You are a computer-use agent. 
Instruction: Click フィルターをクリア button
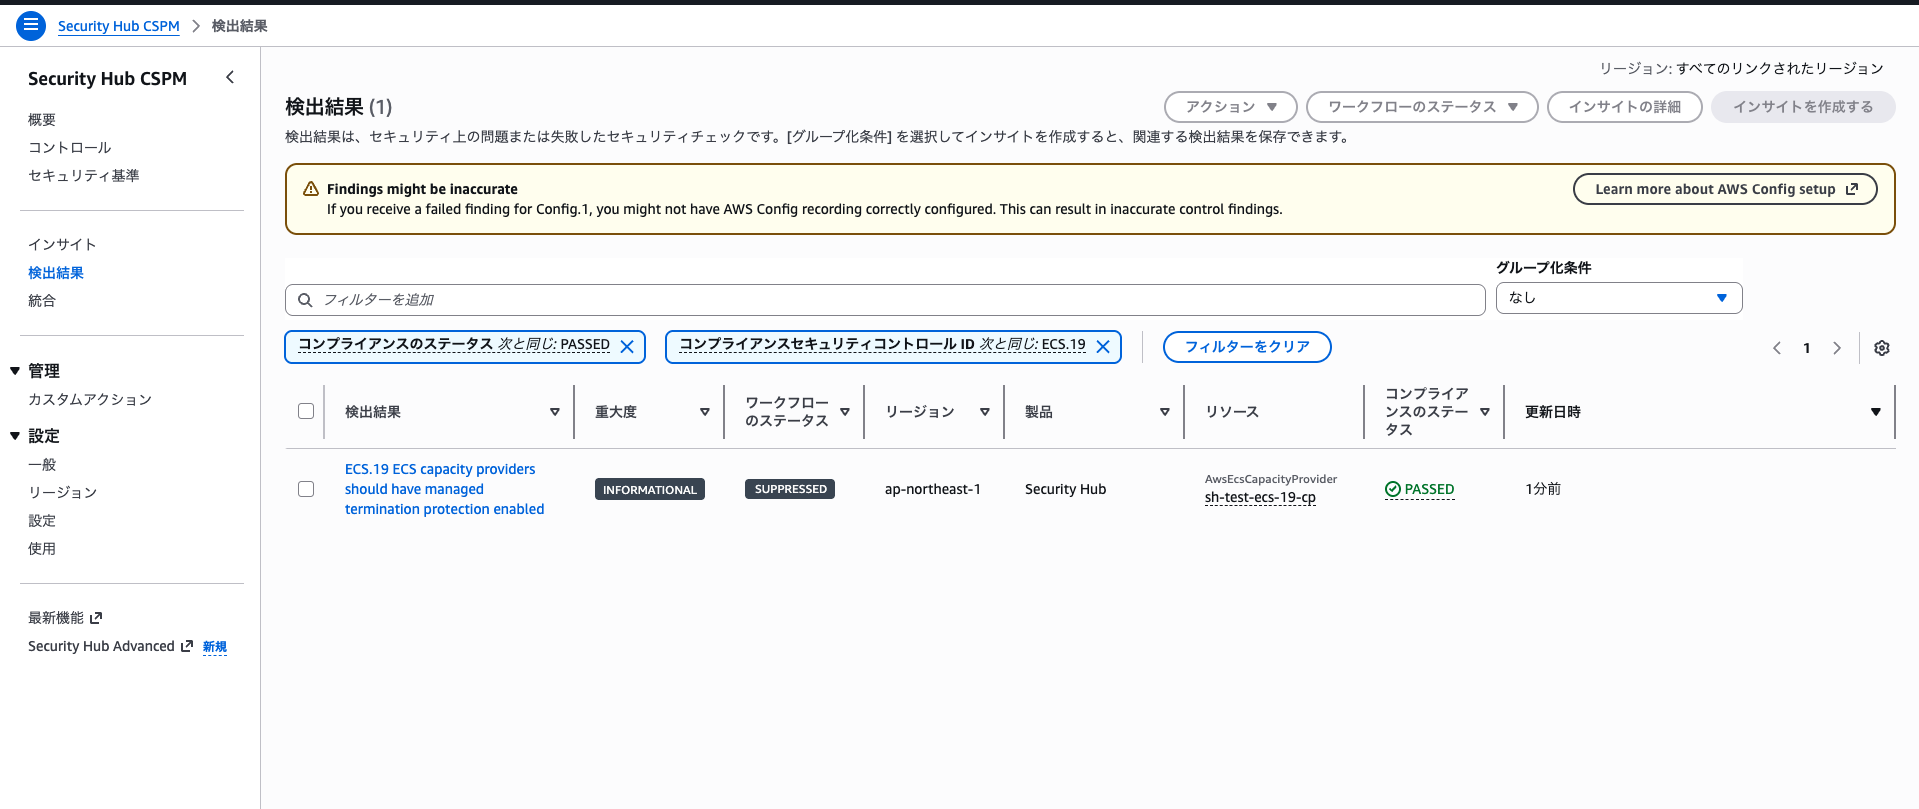tap(1247, 347)
